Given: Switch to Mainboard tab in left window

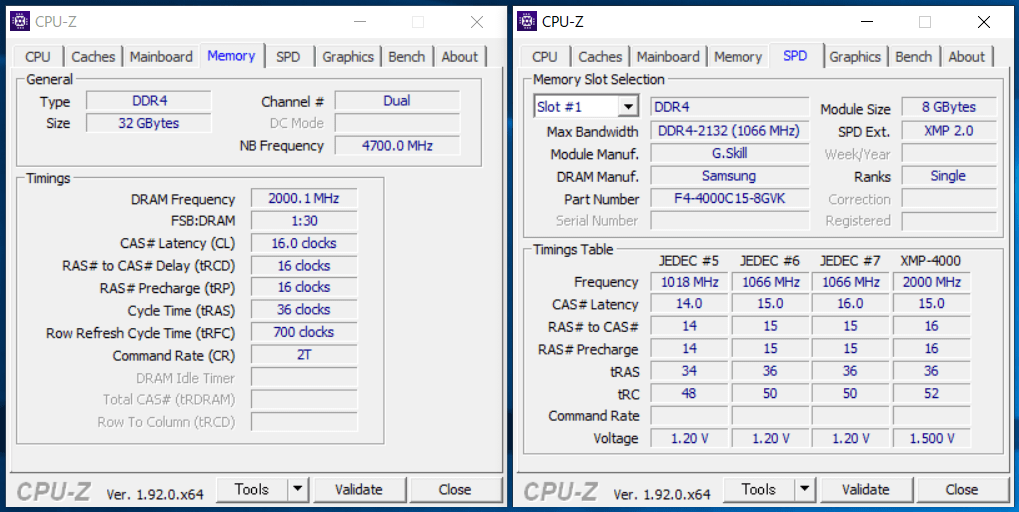Looking at the screenshot, I should click(x=161, y=57).
